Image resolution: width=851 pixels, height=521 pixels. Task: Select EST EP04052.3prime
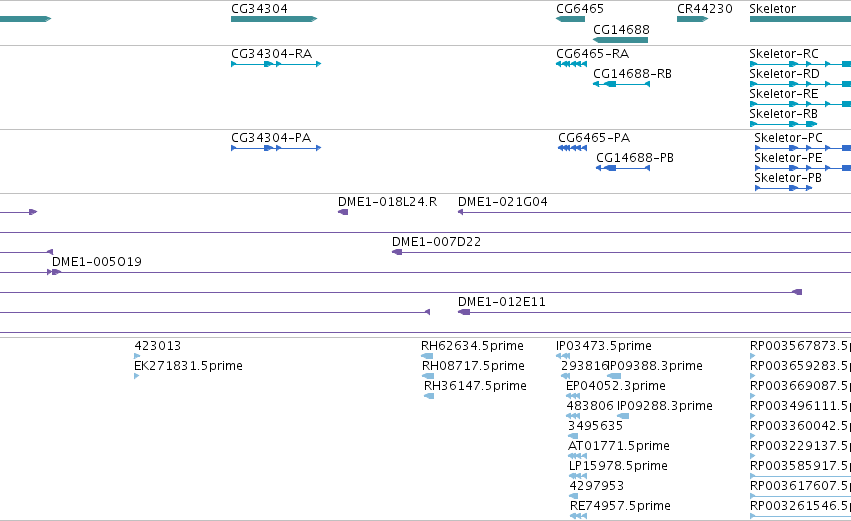click(x=615, y=386)
